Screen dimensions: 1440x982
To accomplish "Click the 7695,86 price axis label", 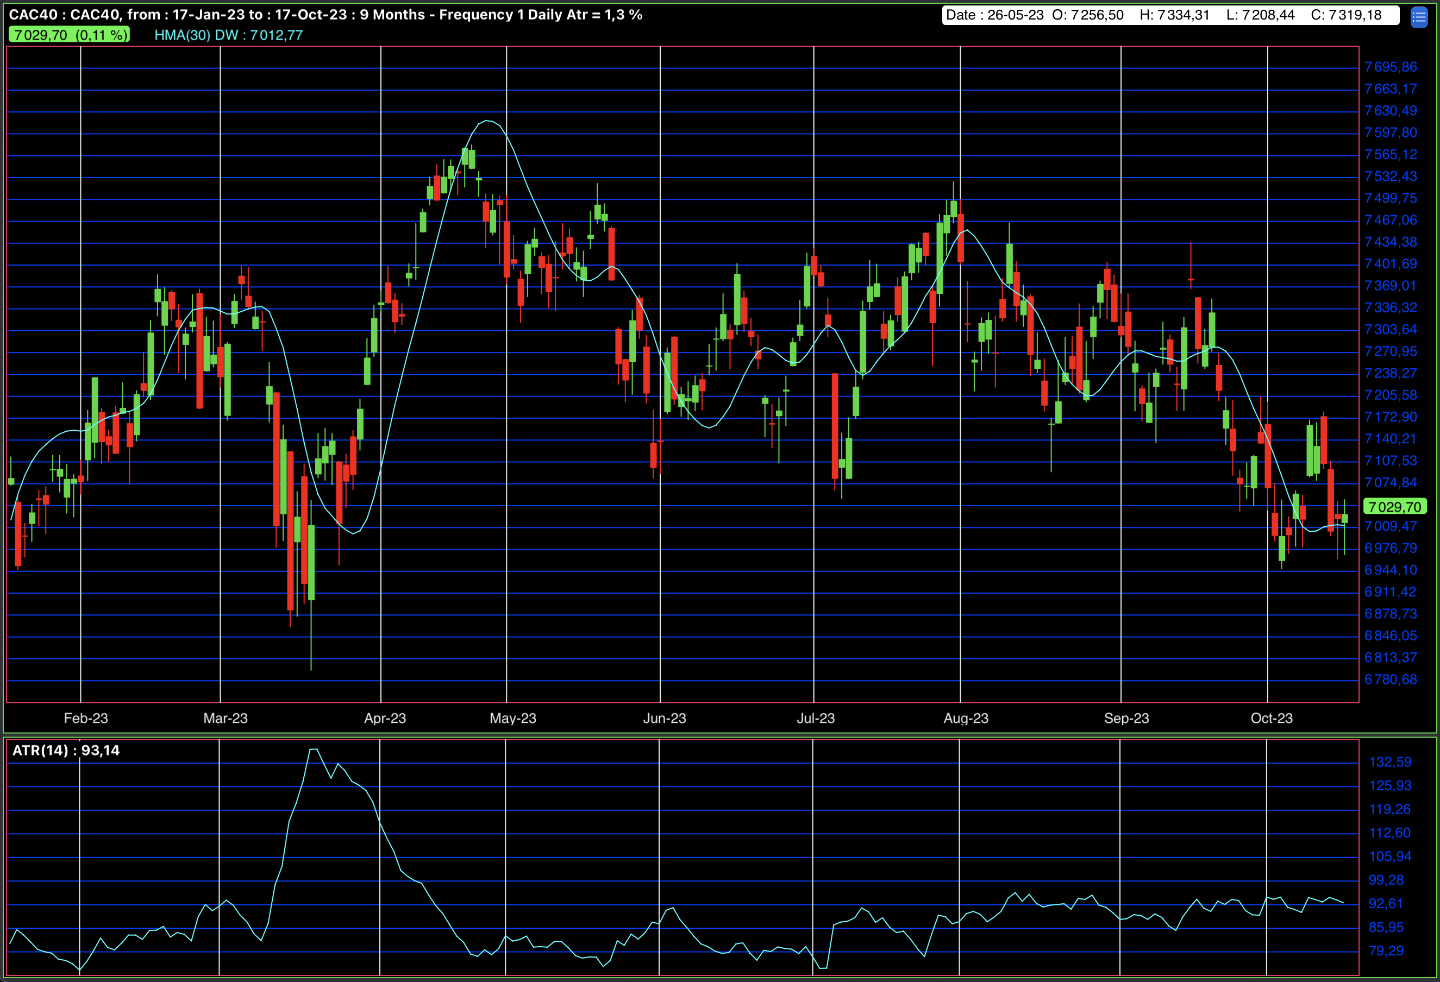I will [1391, 67].
